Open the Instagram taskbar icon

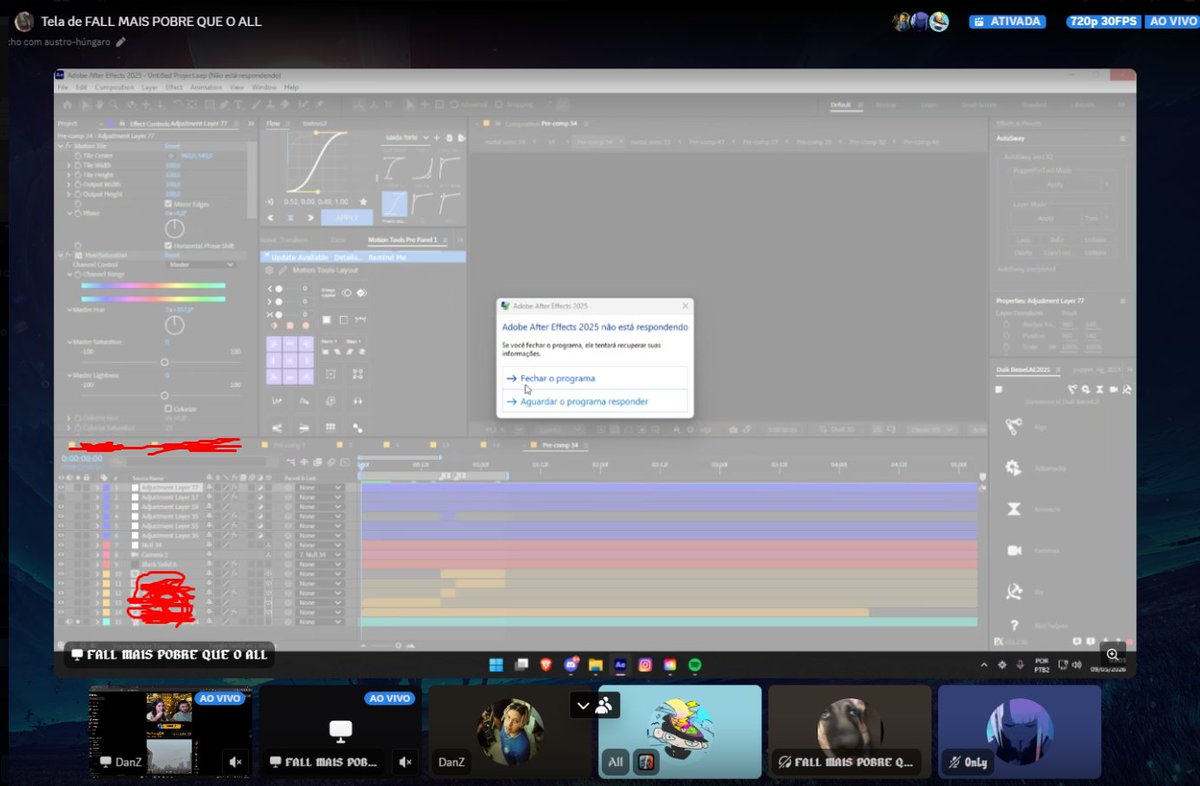coord(646,664)
